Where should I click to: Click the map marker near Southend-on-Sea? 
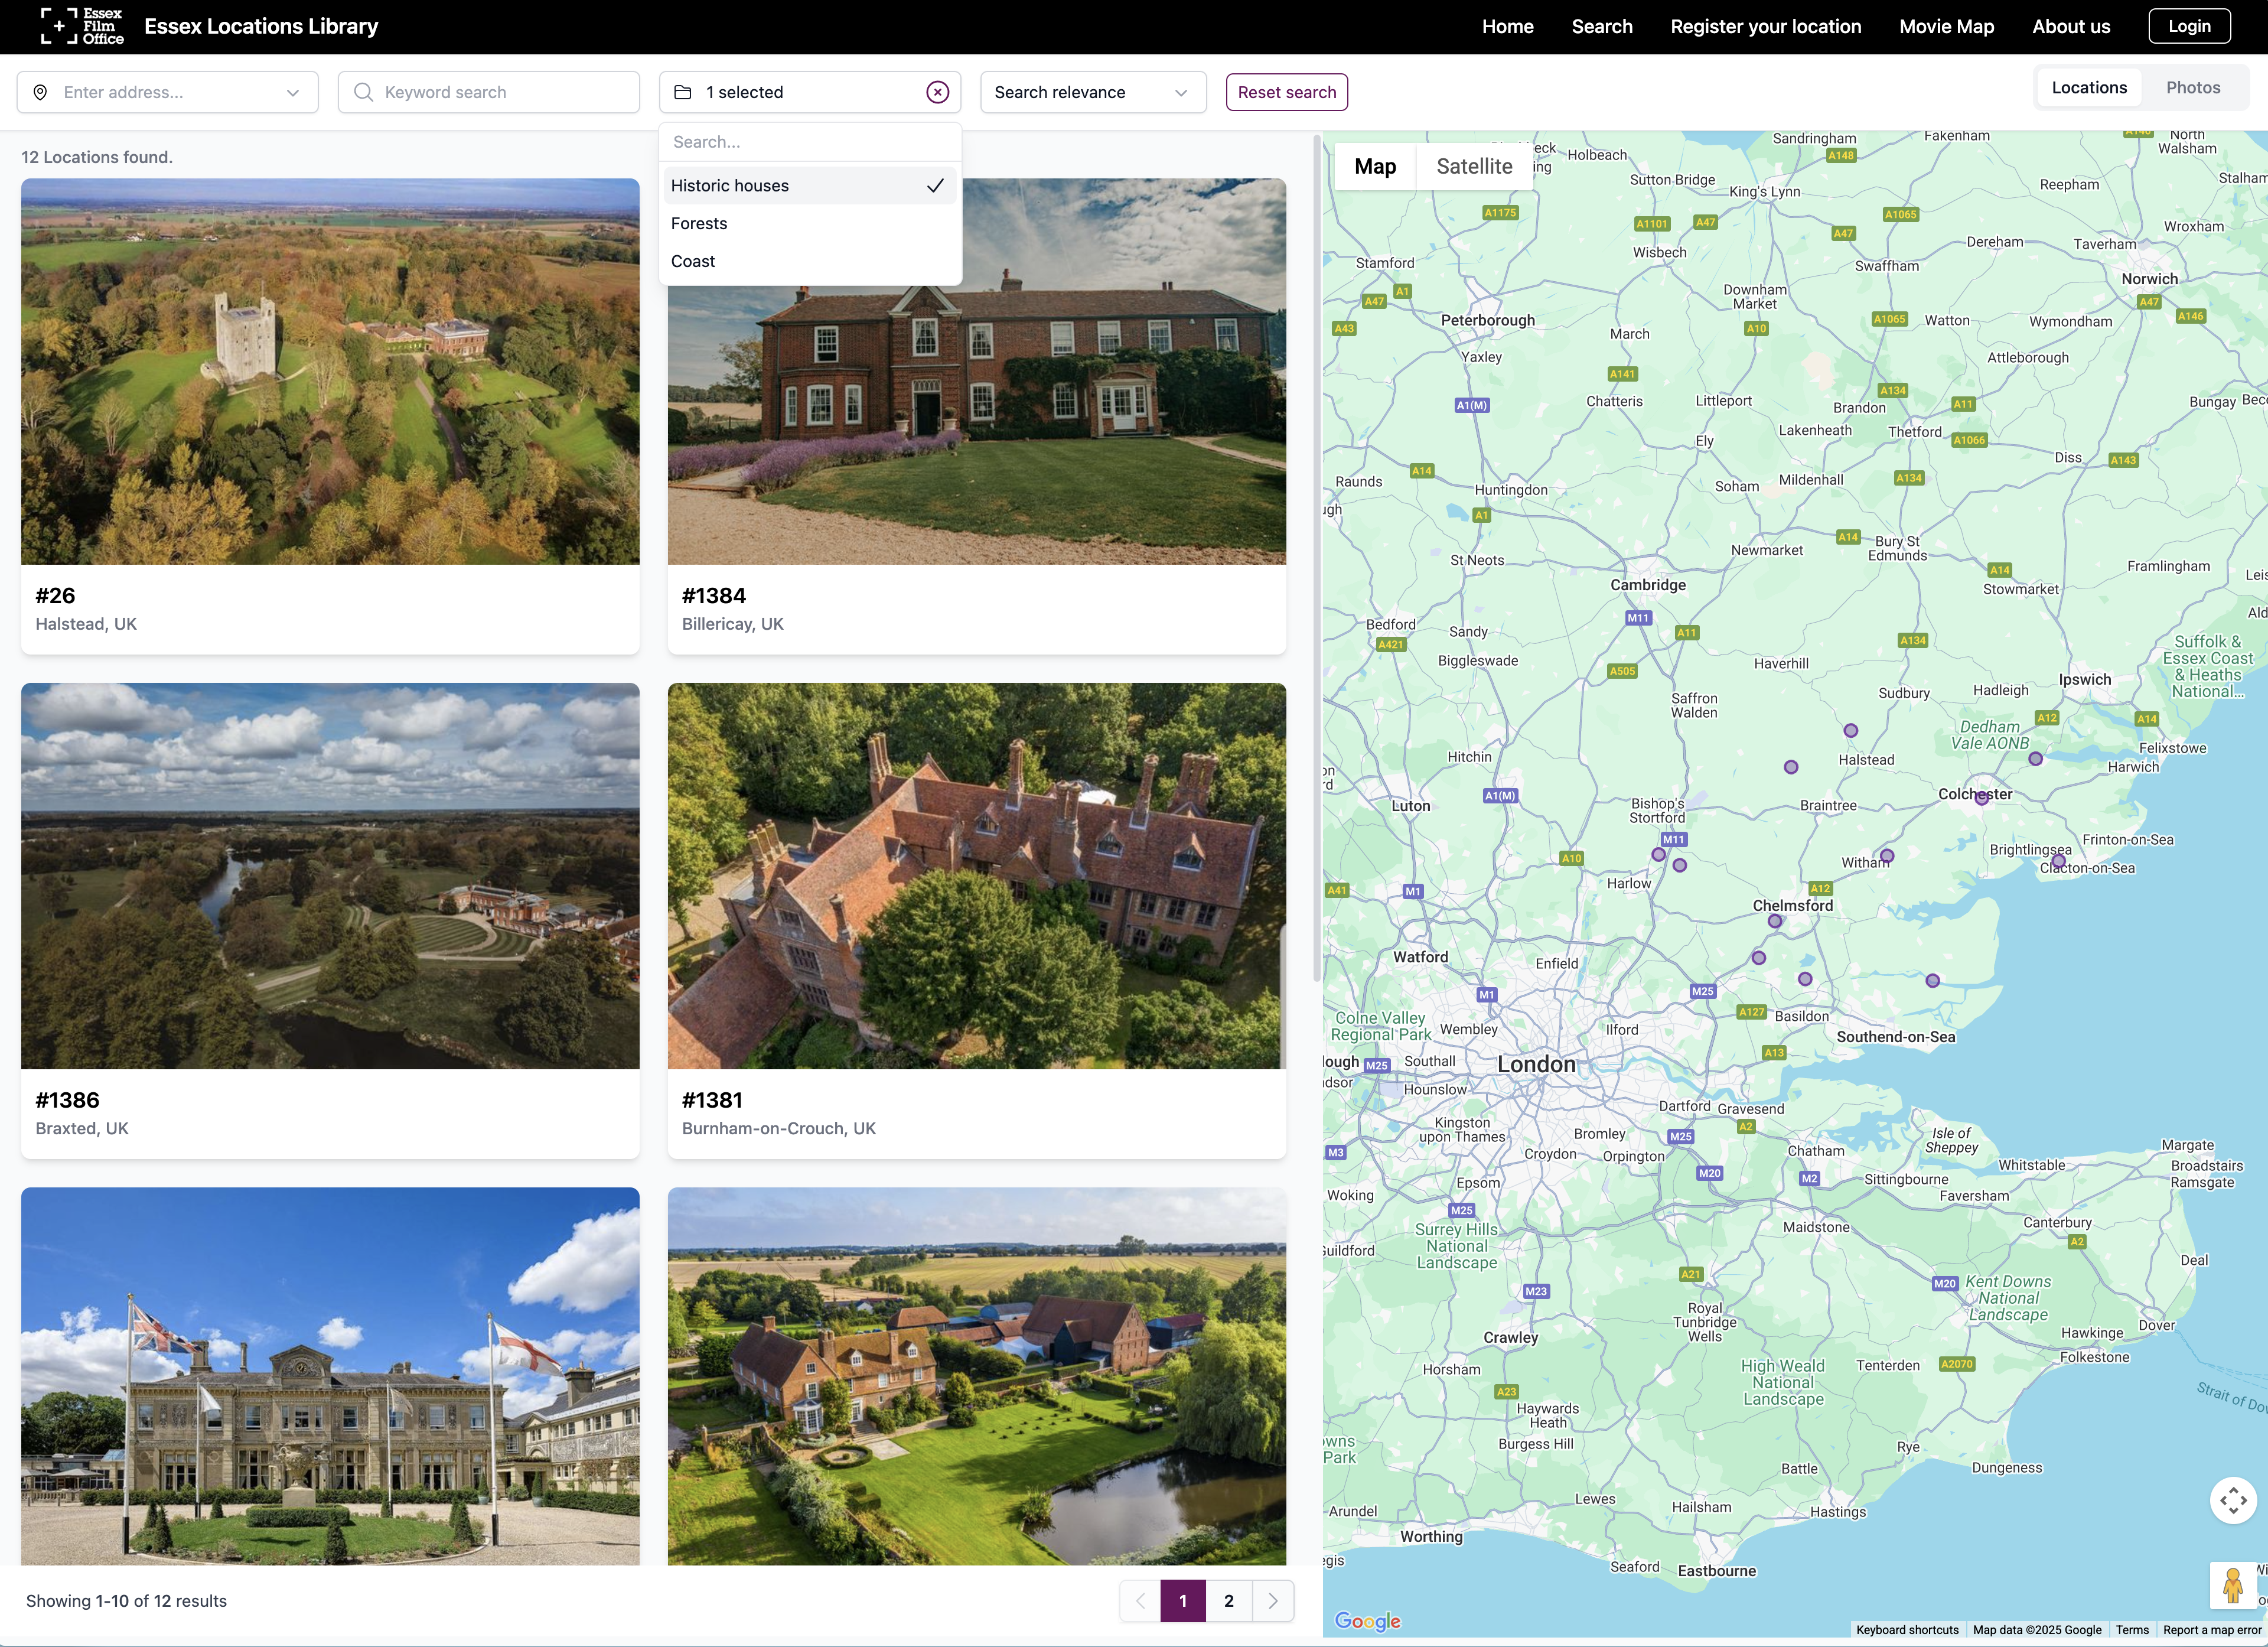point(1932,981)
